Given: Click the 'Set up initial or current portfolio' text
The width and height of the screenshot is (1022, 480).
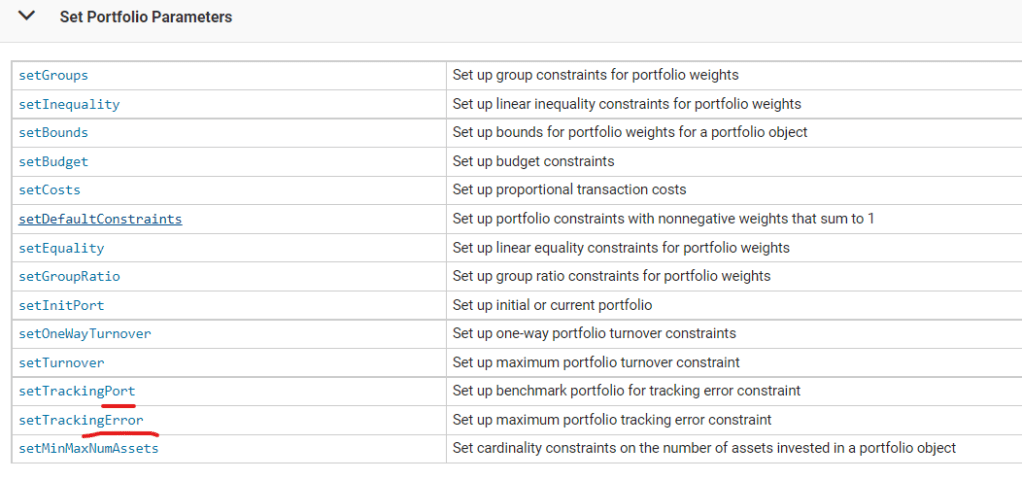Looking at the screenshot, I should coord(566,305).
